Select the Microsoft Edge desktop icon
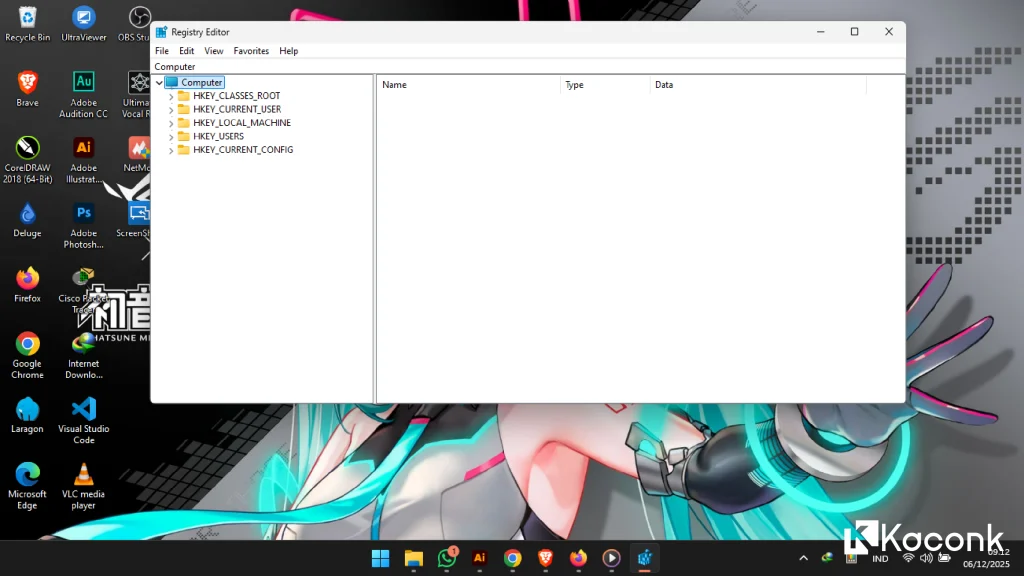 pyautogui.click(x=27, y=487)
